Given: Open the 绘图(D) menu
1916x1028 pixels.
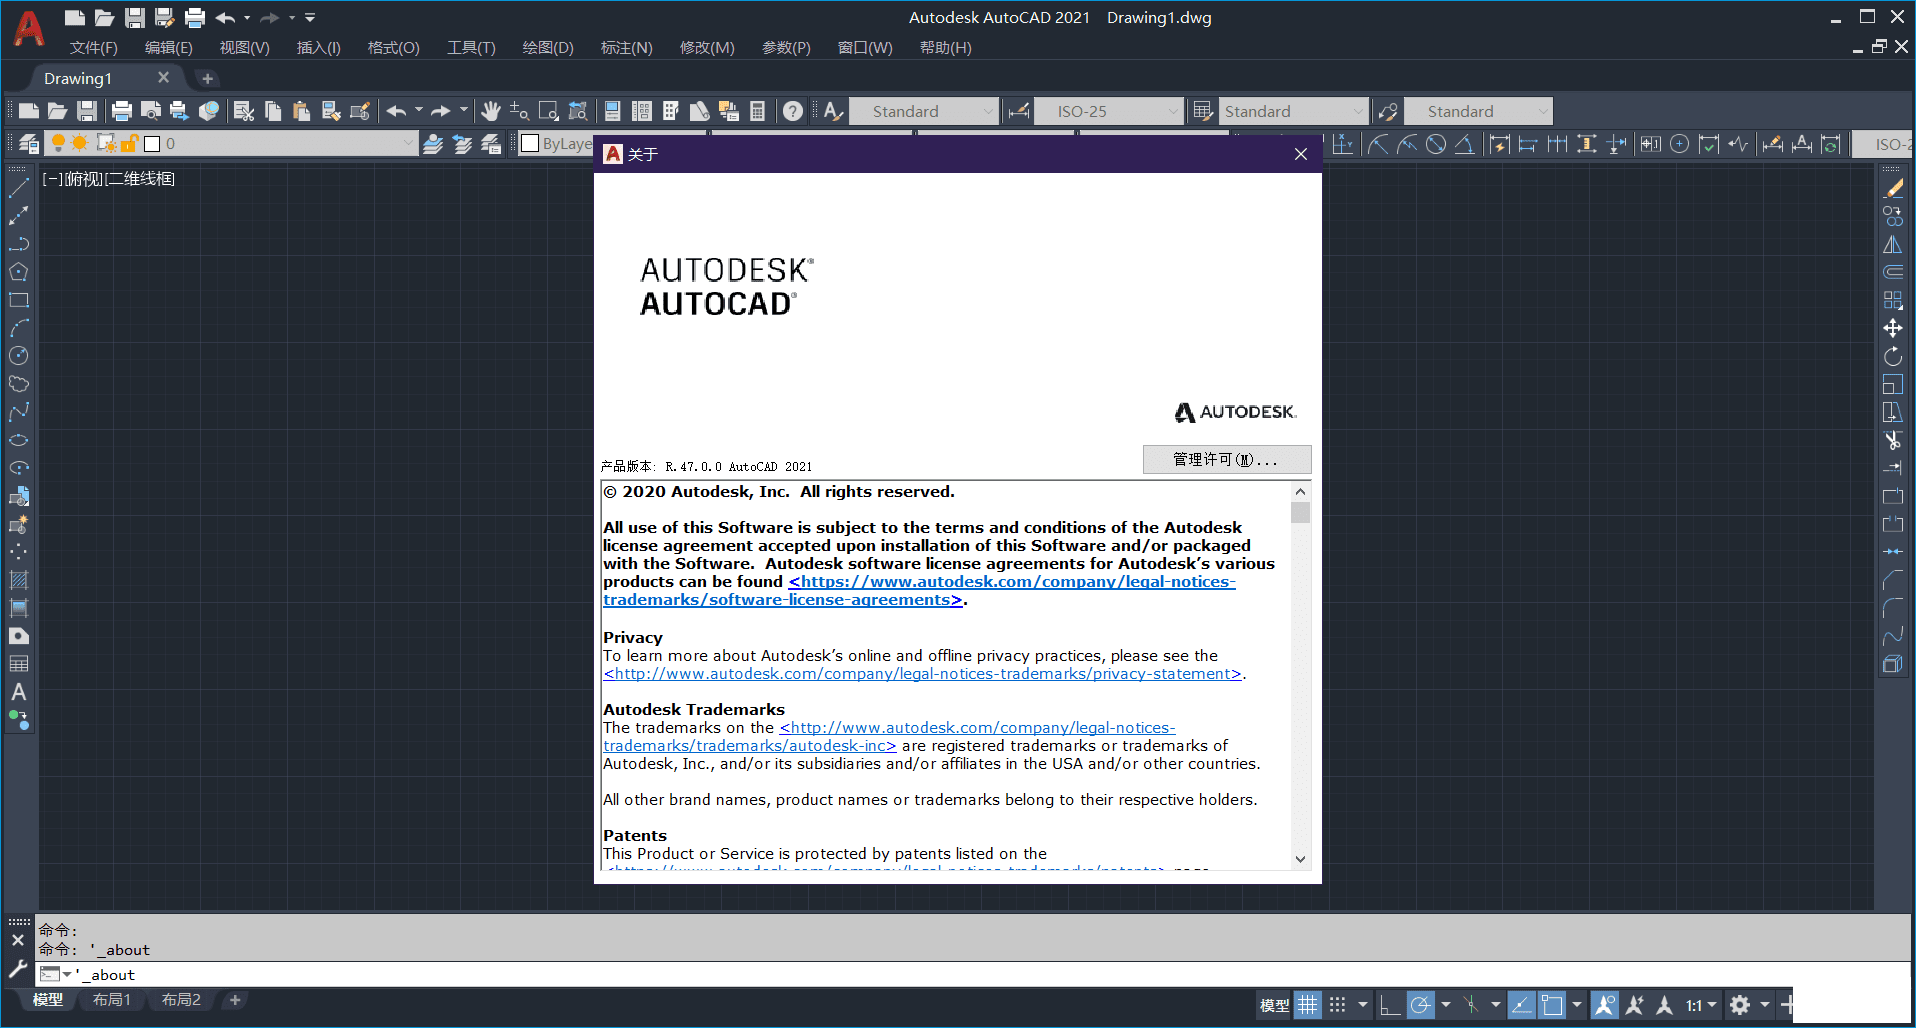Looking at the screenshot, I should [x=548, y=47].
